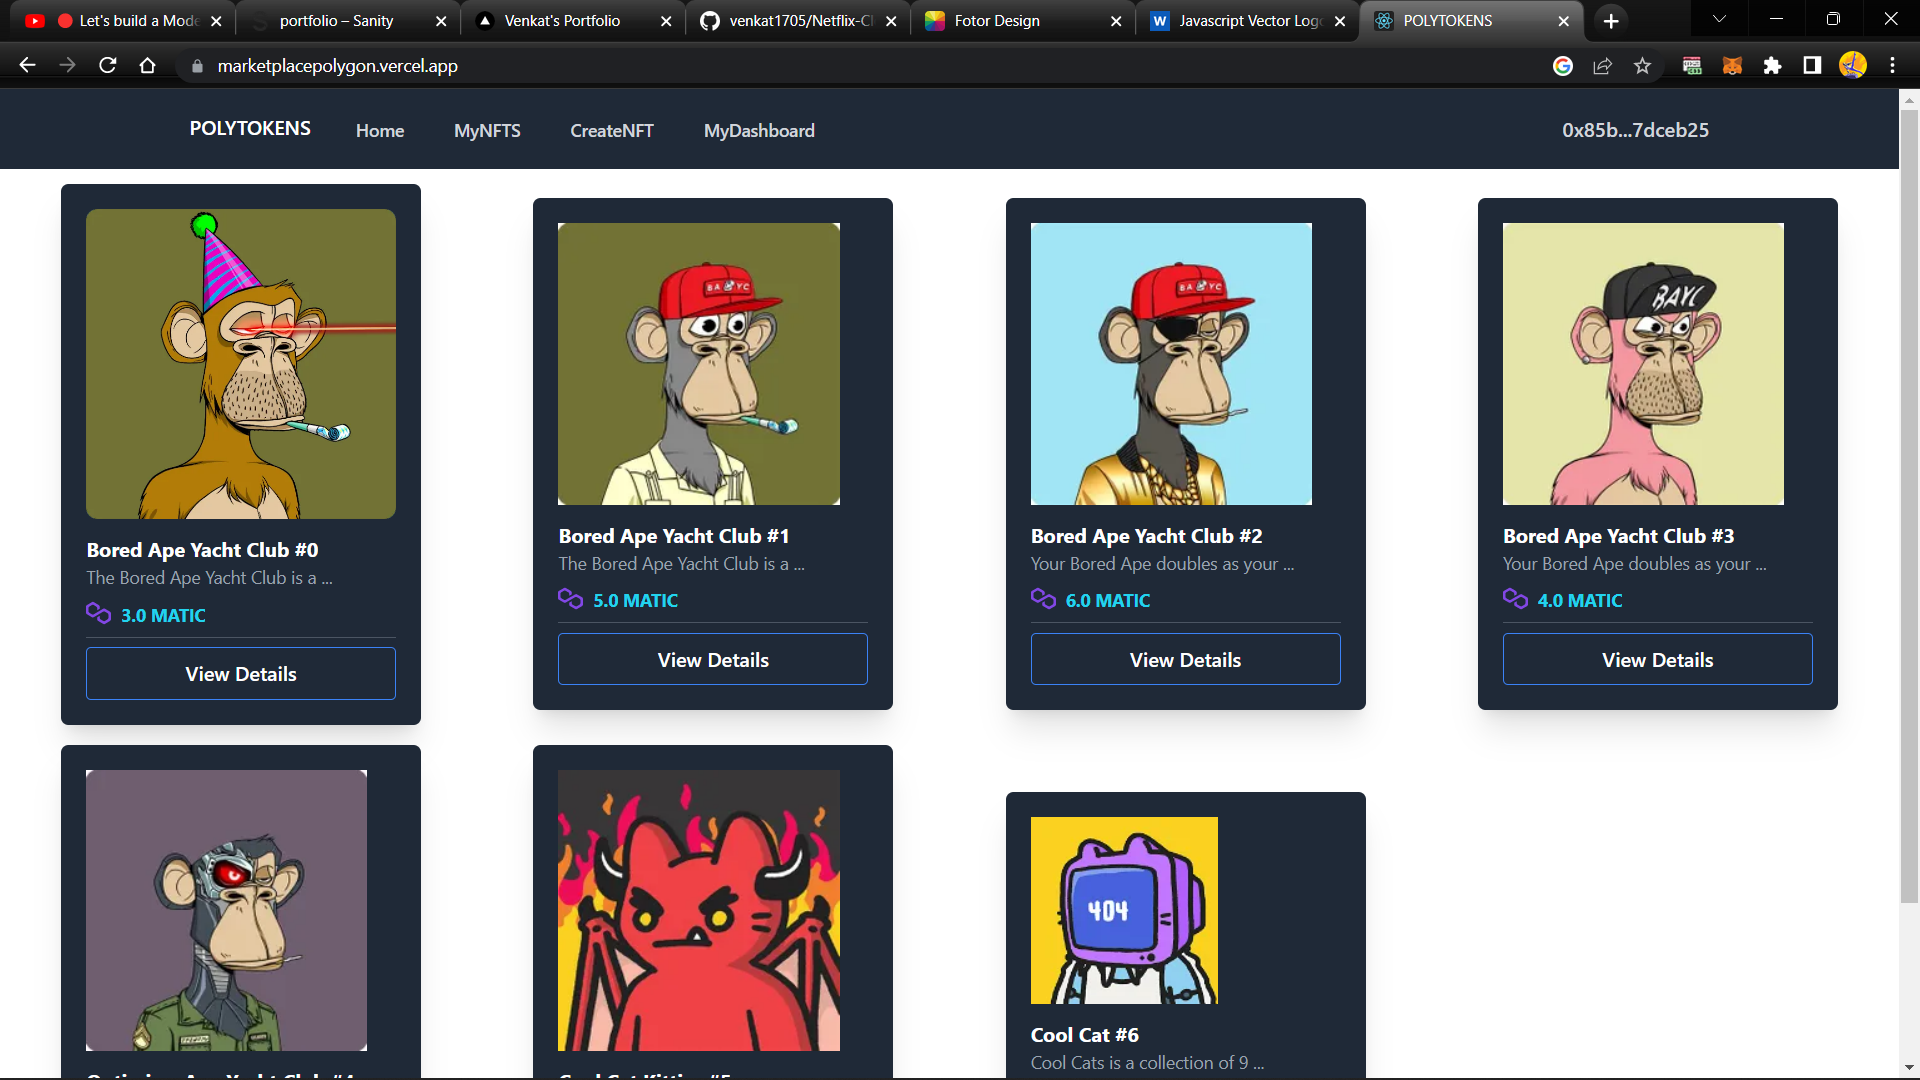
Task: Click the 5.0 MATIC price text
Action: pyautogui.click(x=635, y=600)
